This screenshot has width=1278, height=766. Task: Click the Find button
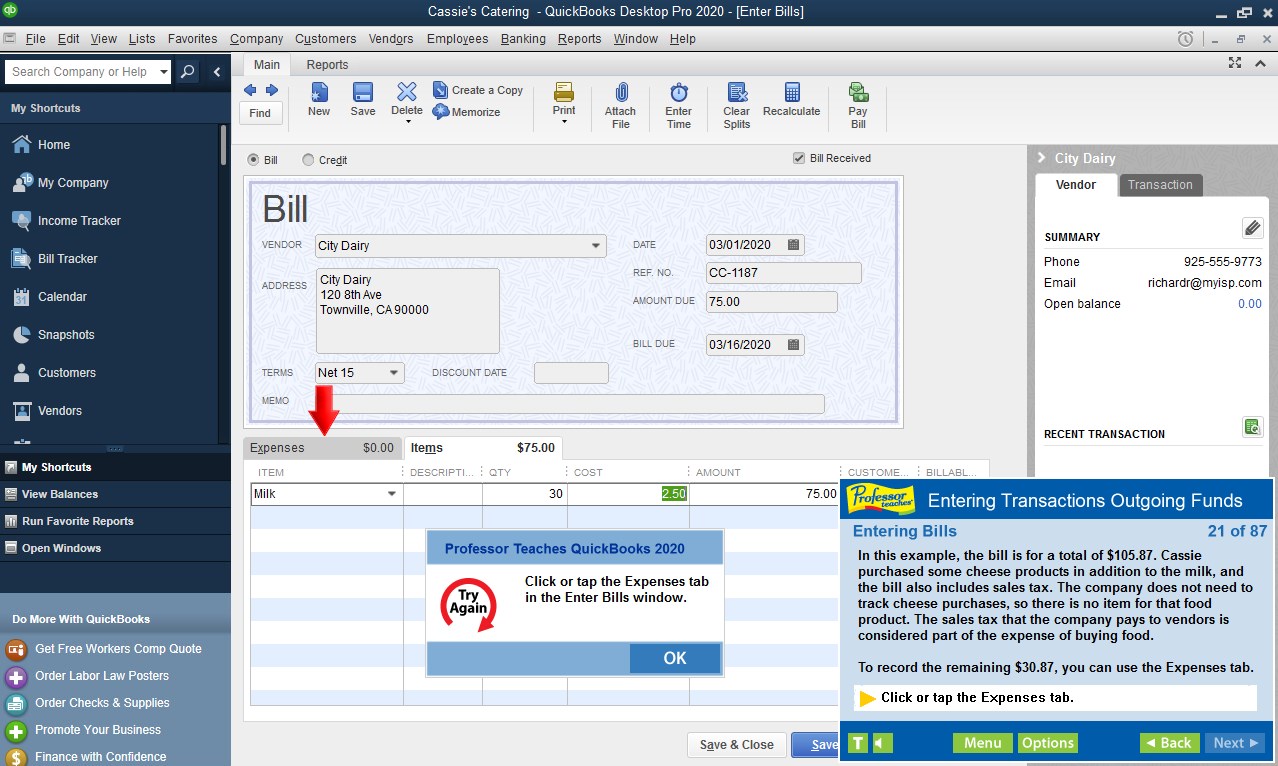(260, 113)
